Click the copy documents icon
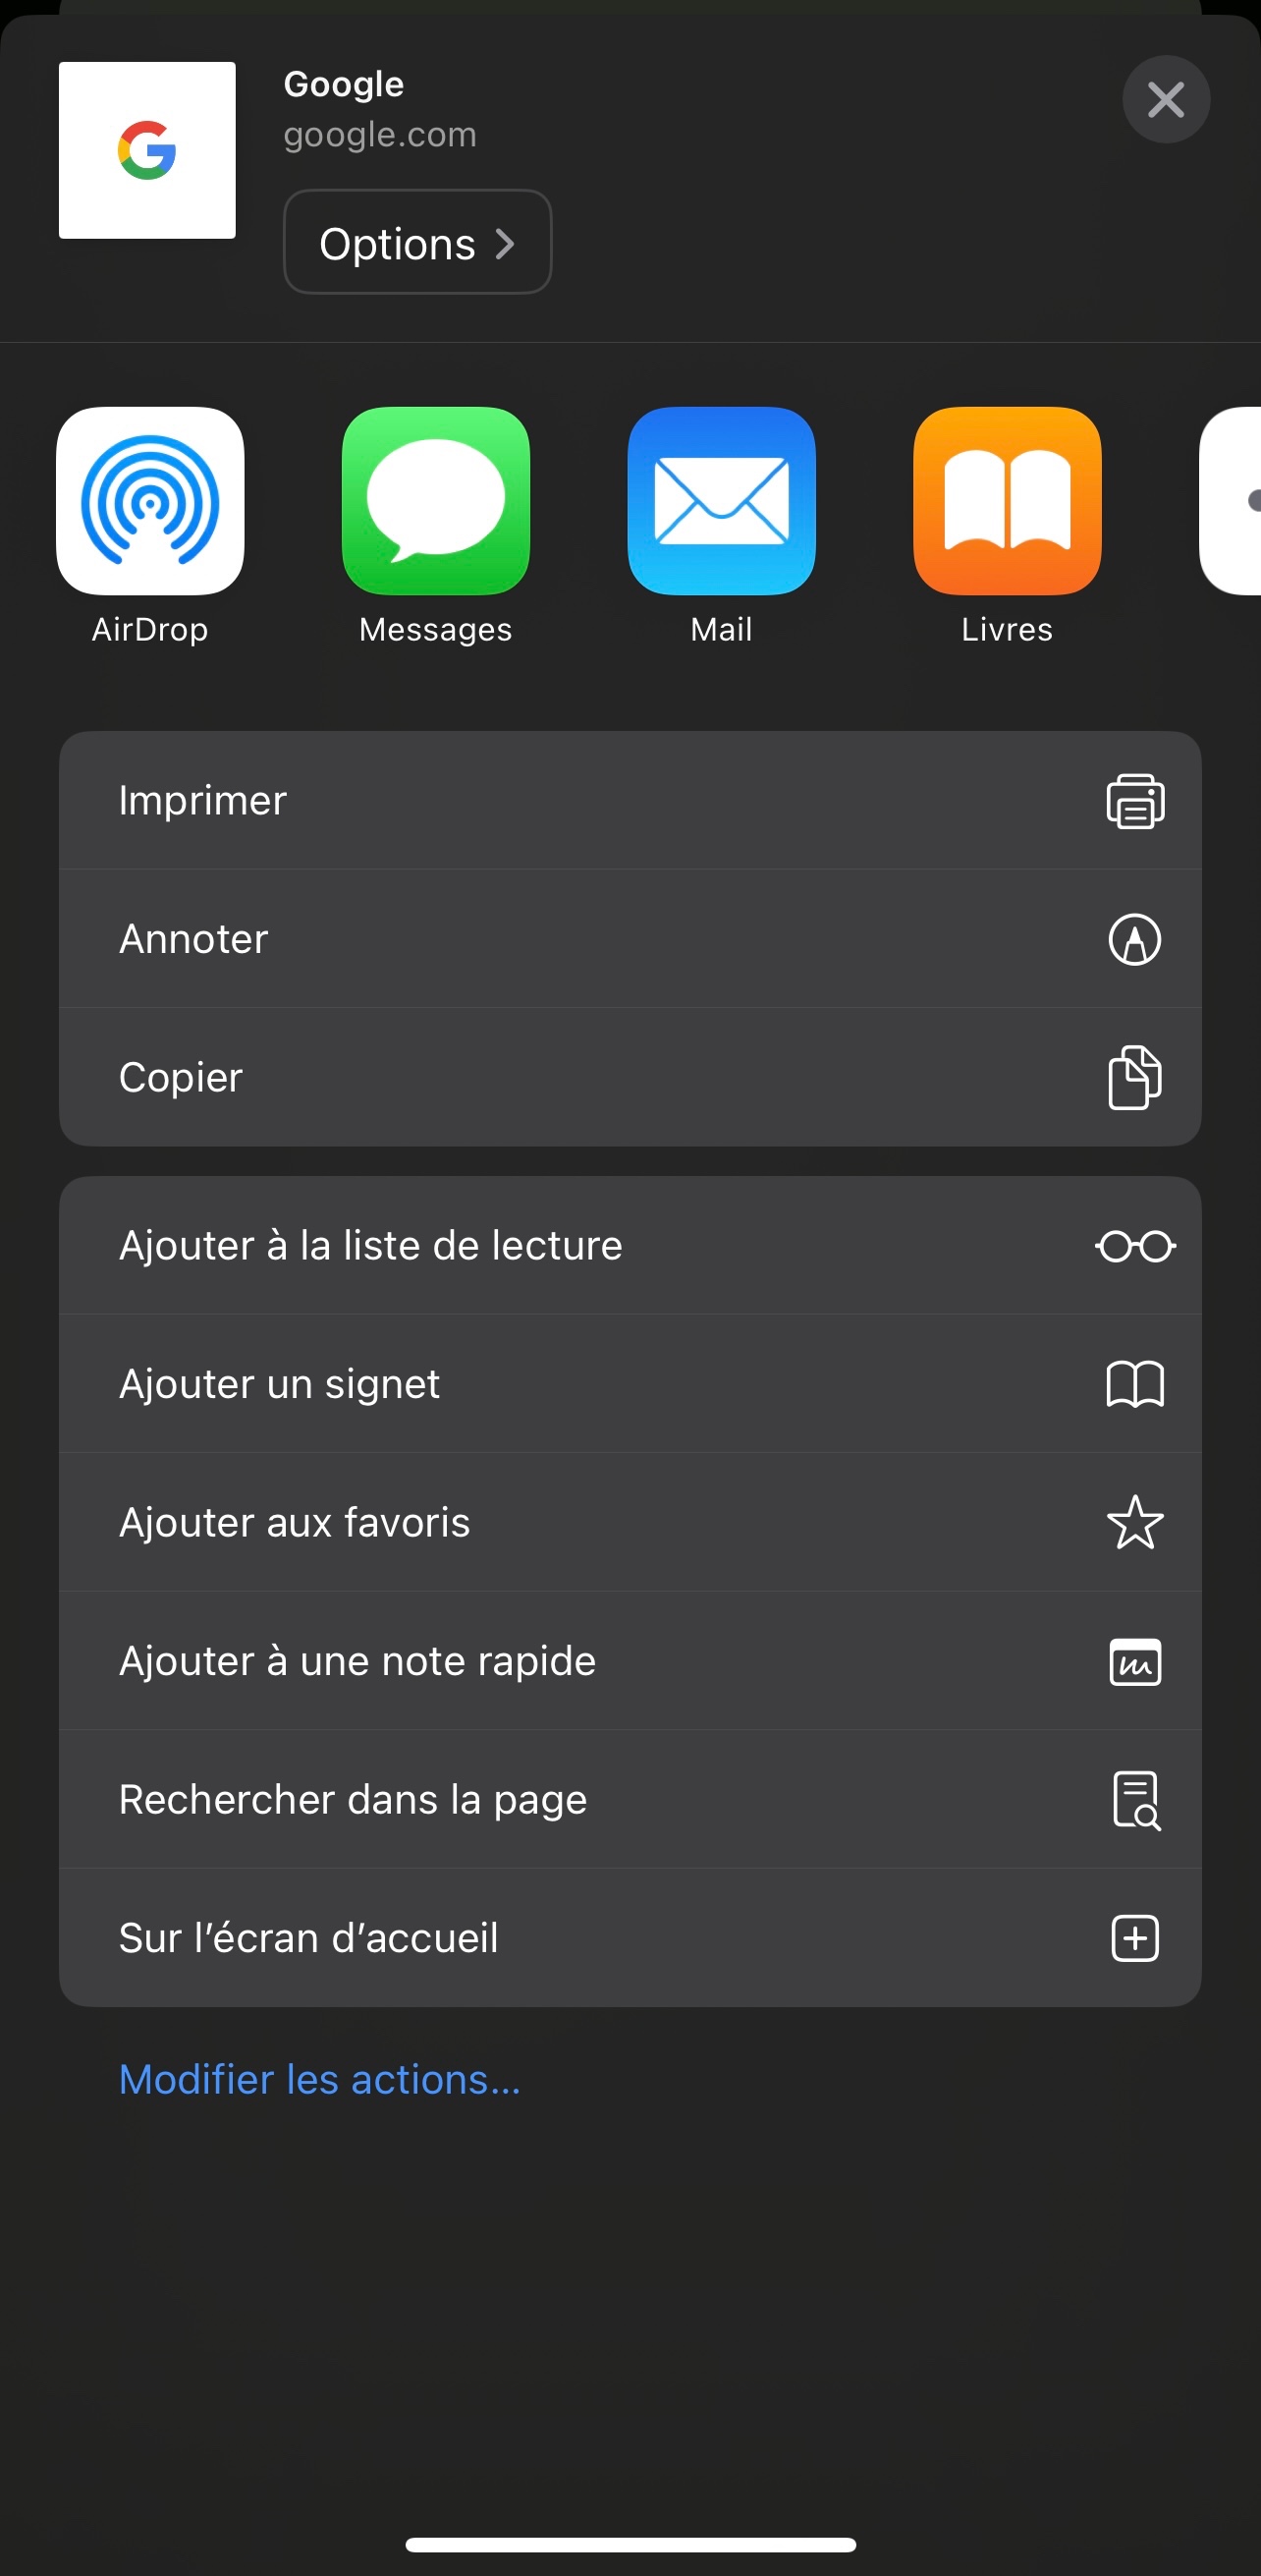1261x2576 pixels. pos(1134,1077)
